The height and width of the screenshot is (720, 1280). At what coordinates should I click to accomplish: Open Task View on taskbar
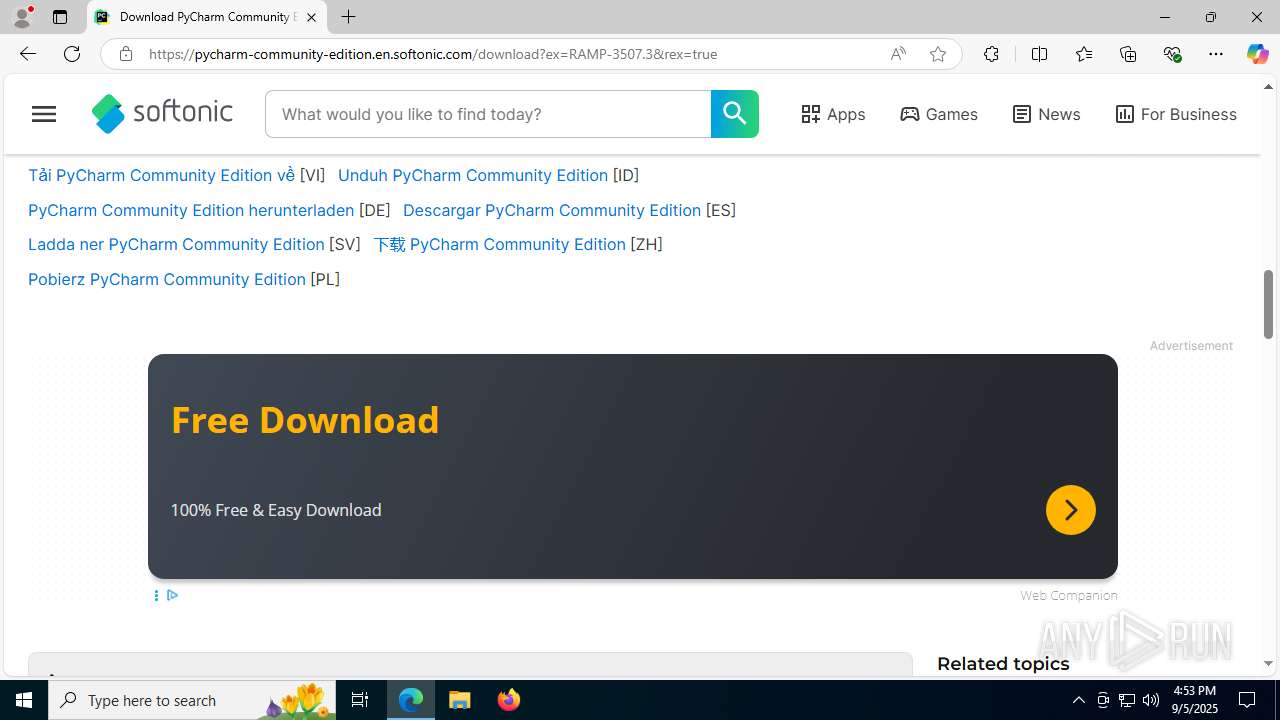tap(360, 700)
